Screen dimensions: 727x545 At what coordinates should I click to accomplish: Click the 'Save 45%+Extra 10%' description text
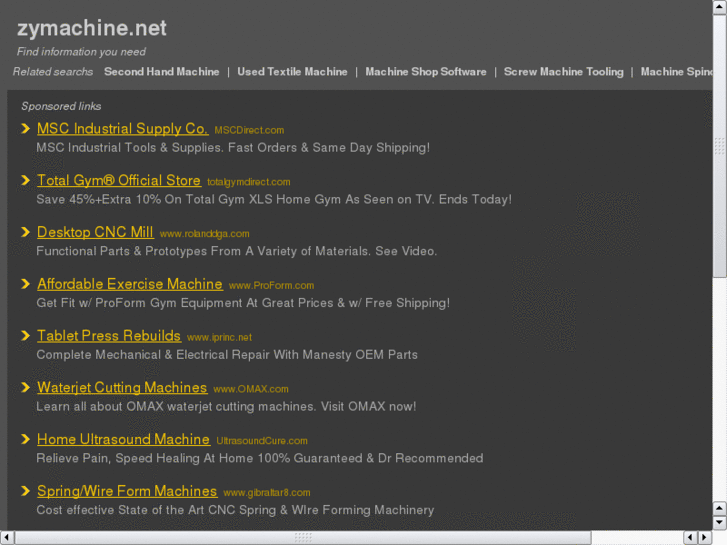[274, 199]
